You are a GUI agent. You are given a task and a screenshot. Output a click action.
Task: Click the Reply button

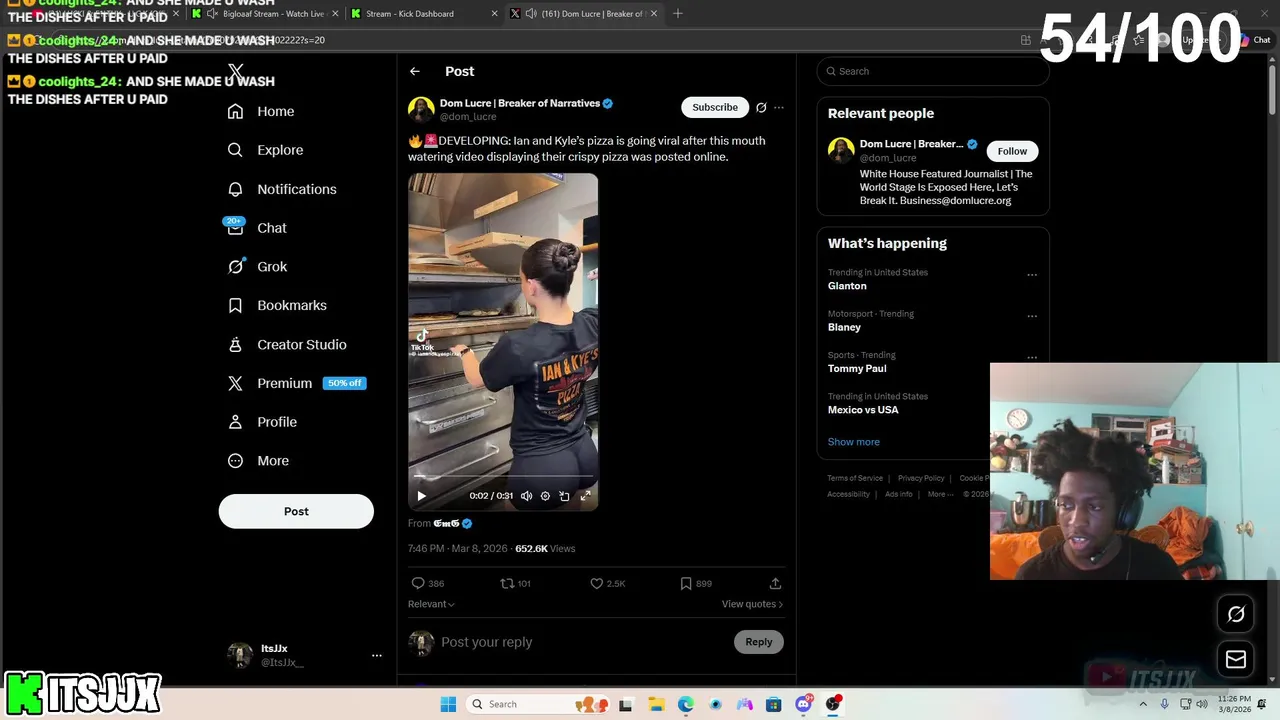pos(759,642)
